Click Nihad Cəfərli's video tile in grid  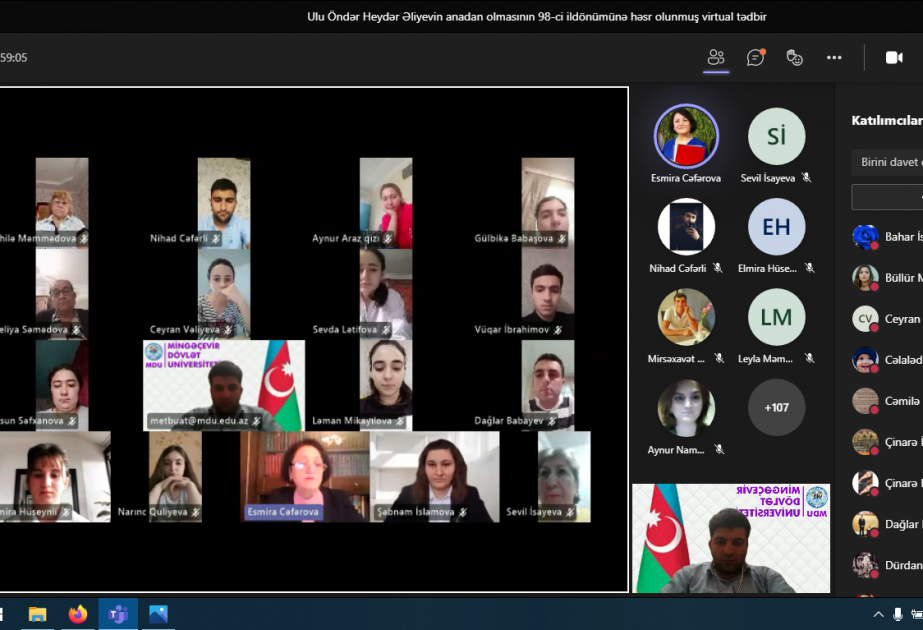(224, 203)
